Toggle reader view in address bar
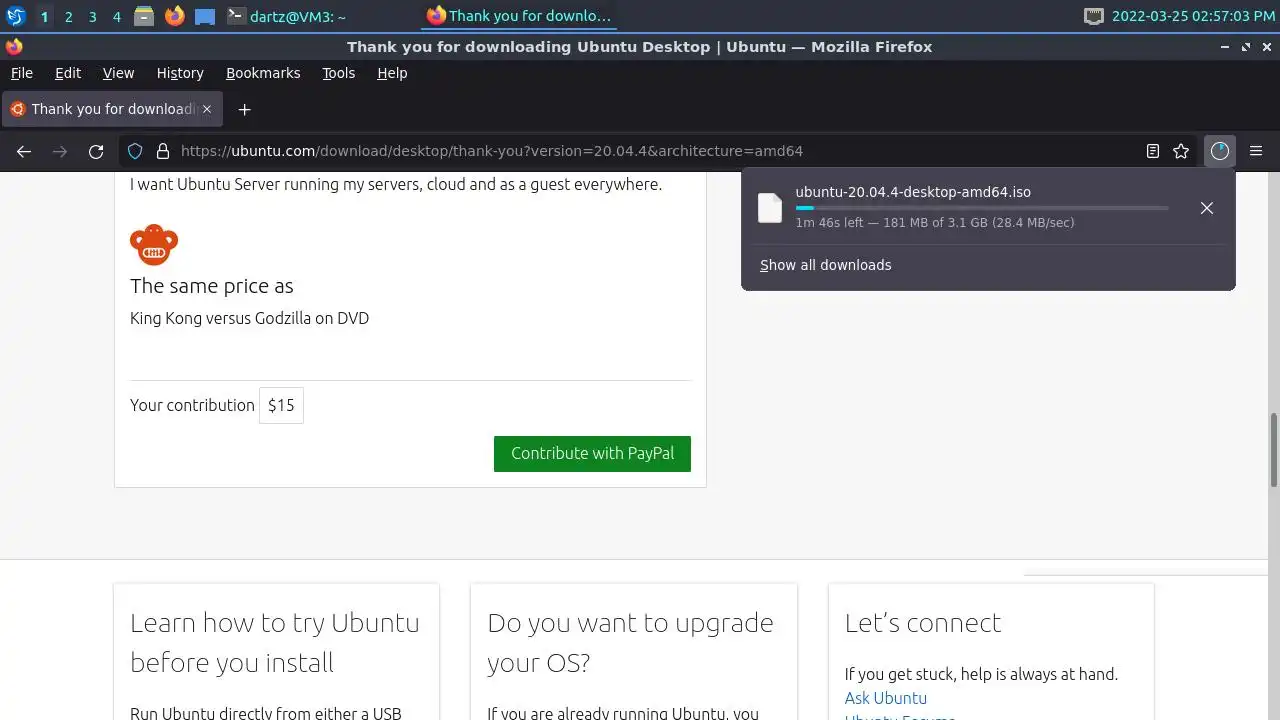1280x720 pixels. pyautogui.click(x=1153, y=151)
